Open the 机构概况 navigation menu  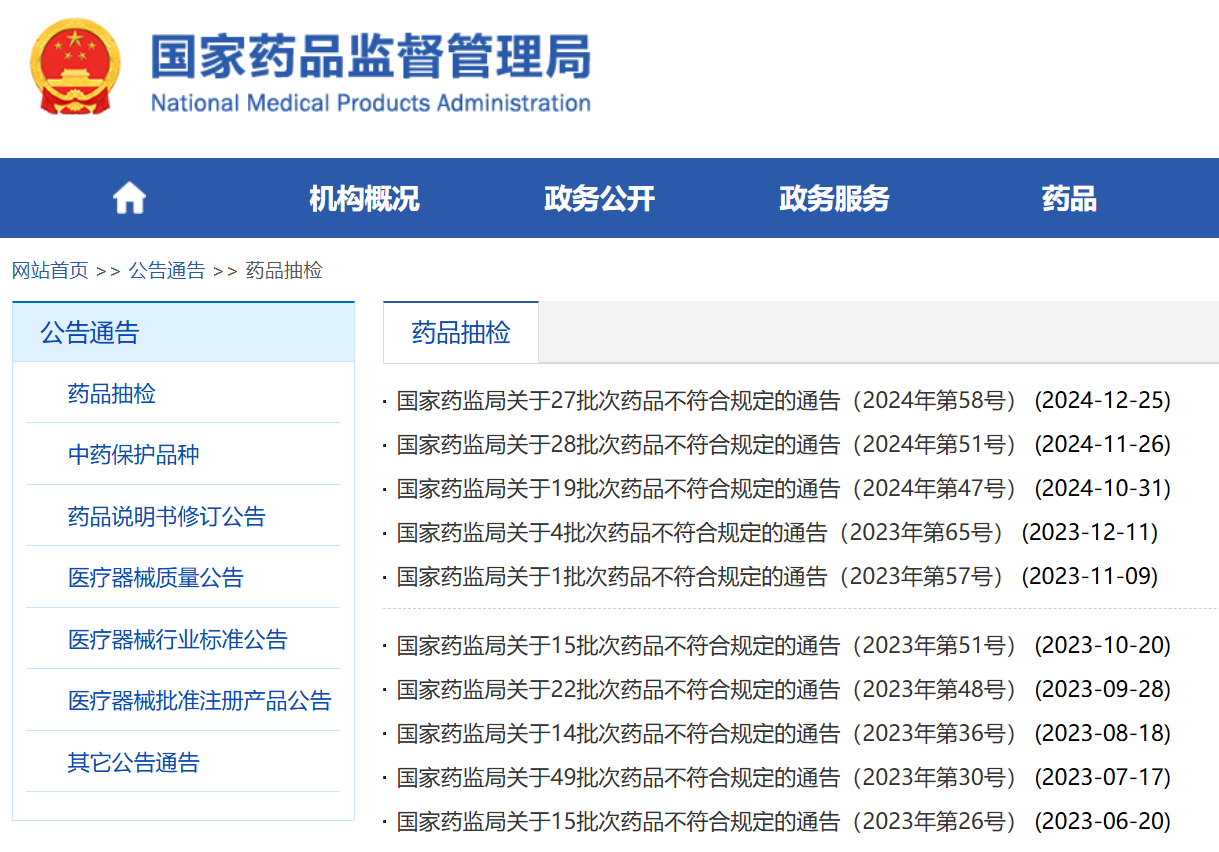(x=364, y=198)
